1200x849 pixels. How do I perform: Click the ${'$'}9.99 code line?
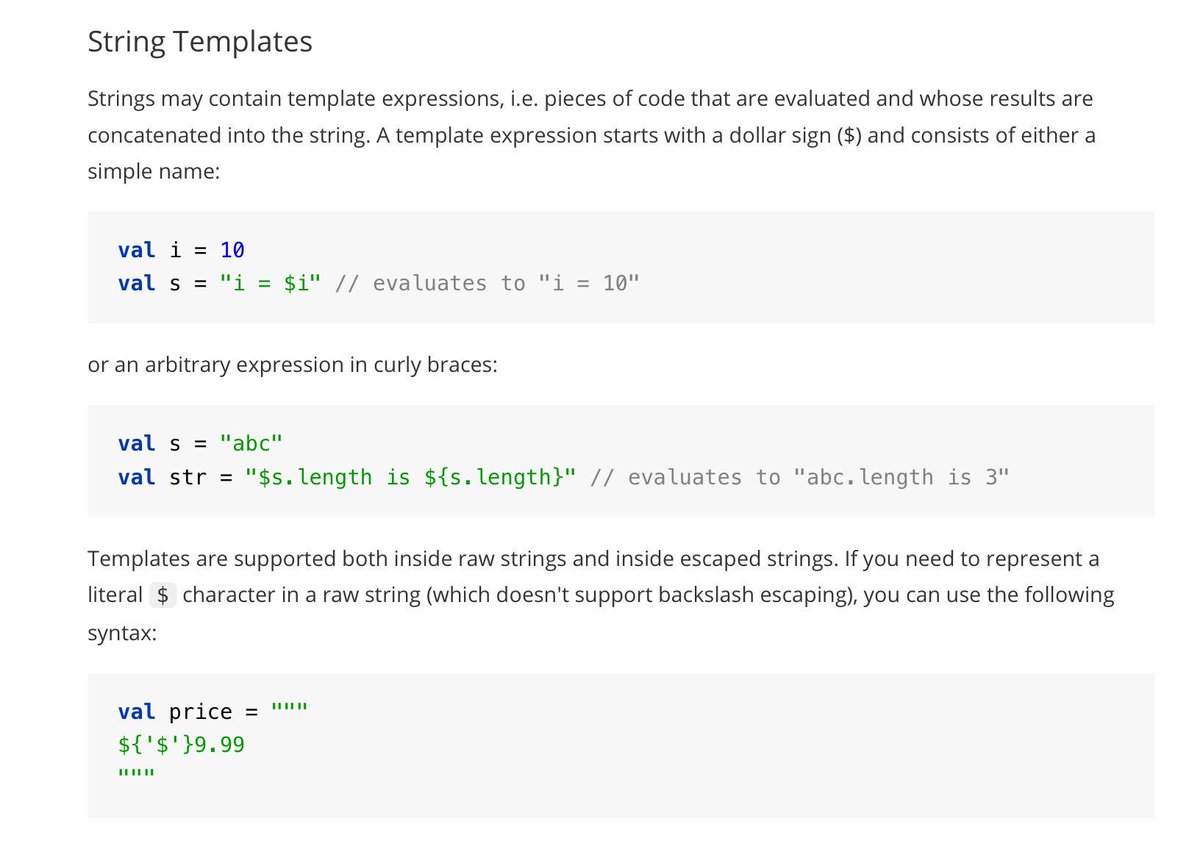181,745
